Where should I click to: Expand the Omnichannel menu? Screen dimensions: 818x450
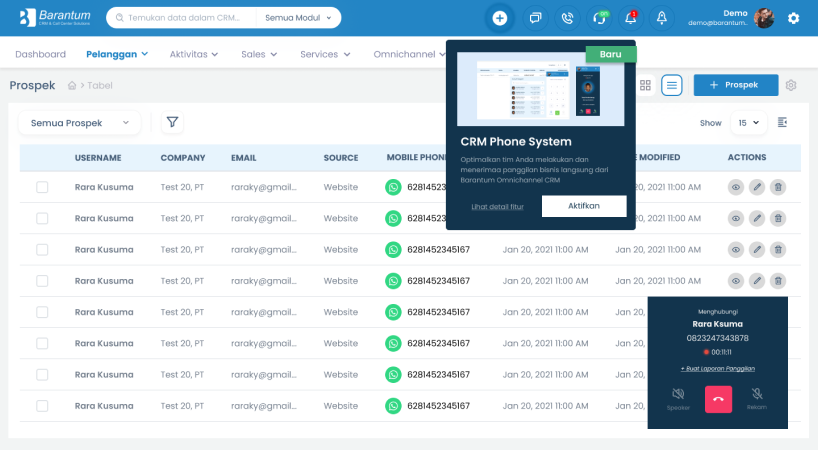[409, 54]
